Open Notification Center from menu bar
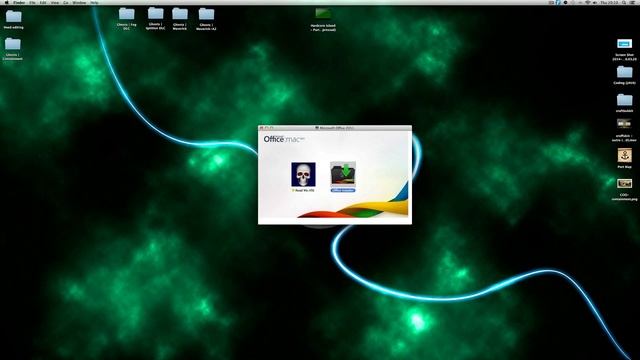This screenshot has width=640, height=360. pyautogui.click(x=632, y=2)
